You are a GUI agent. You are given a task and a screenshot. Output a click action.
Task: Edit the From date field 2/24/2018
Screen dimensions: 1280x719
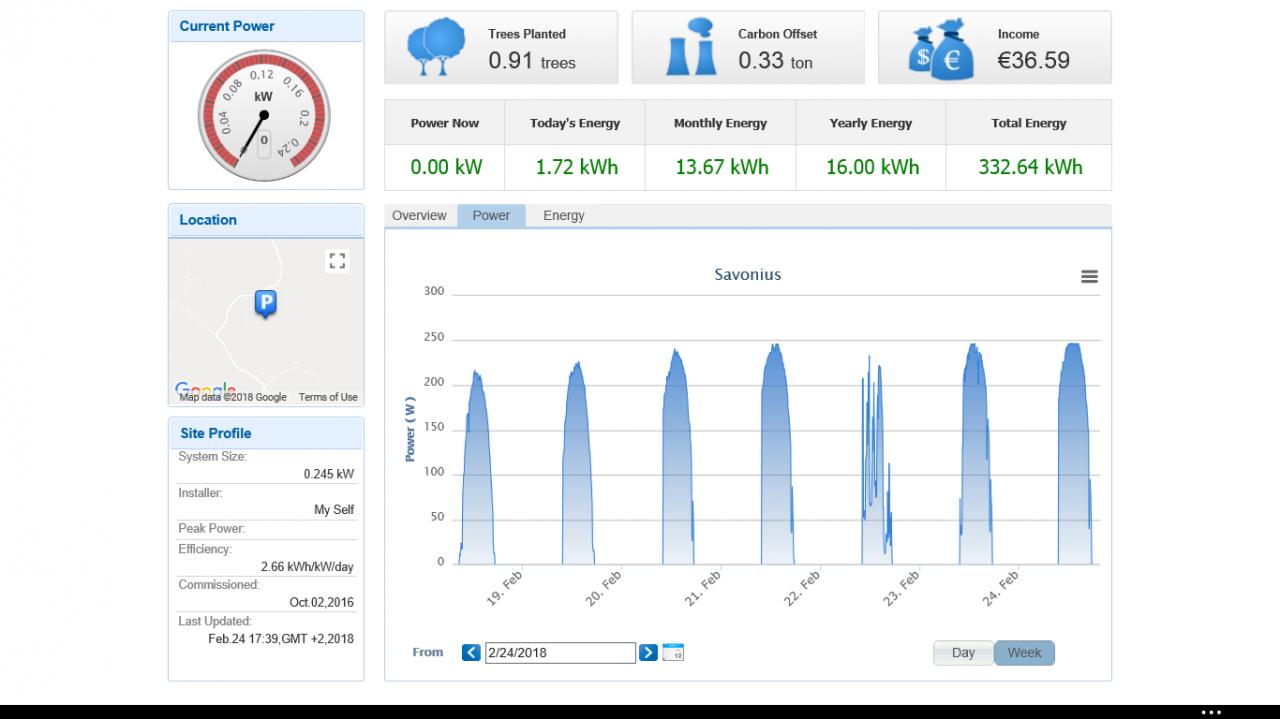click(x=560, y=653)
